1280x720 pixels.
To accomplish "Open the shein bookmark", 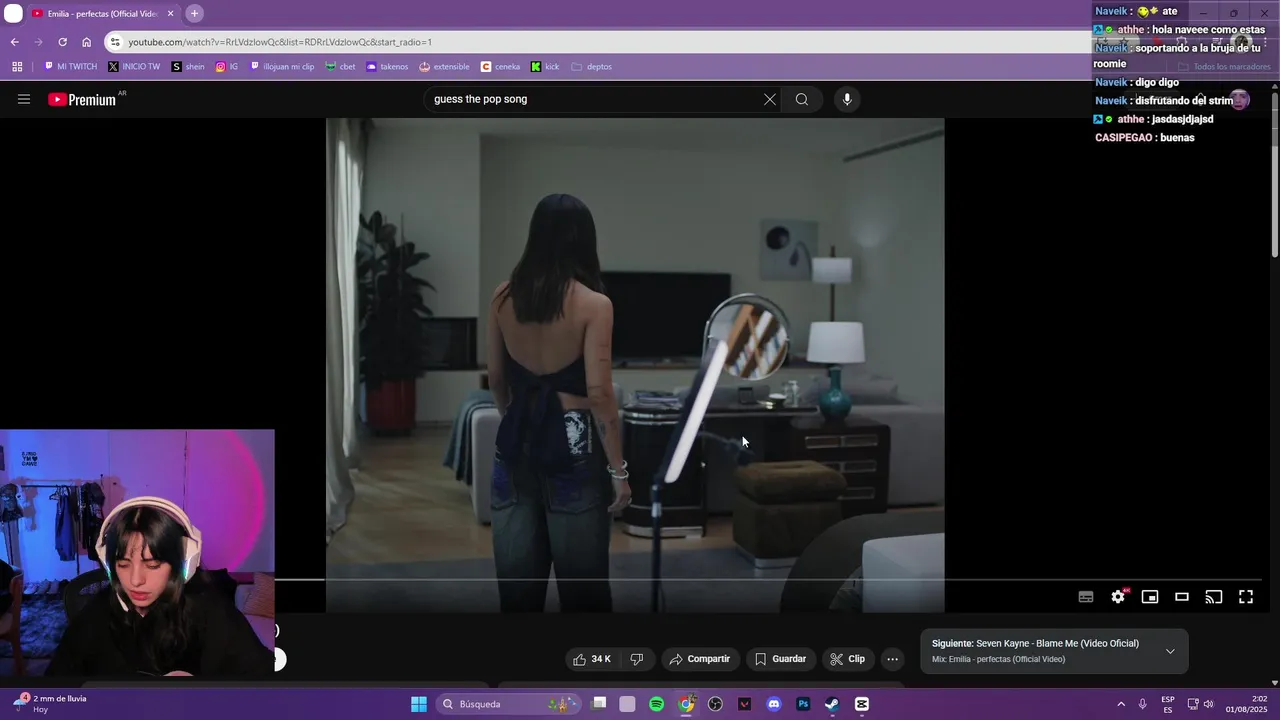I will click(188, 67).
